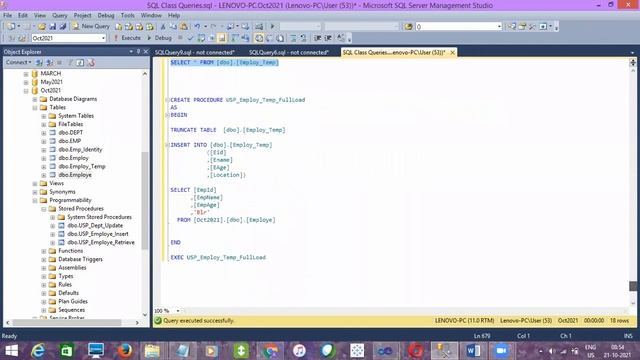This screenshot has height=360, width=640.
Task: Click the Save icon in the toolbar
Action: [x=53, y=27]
